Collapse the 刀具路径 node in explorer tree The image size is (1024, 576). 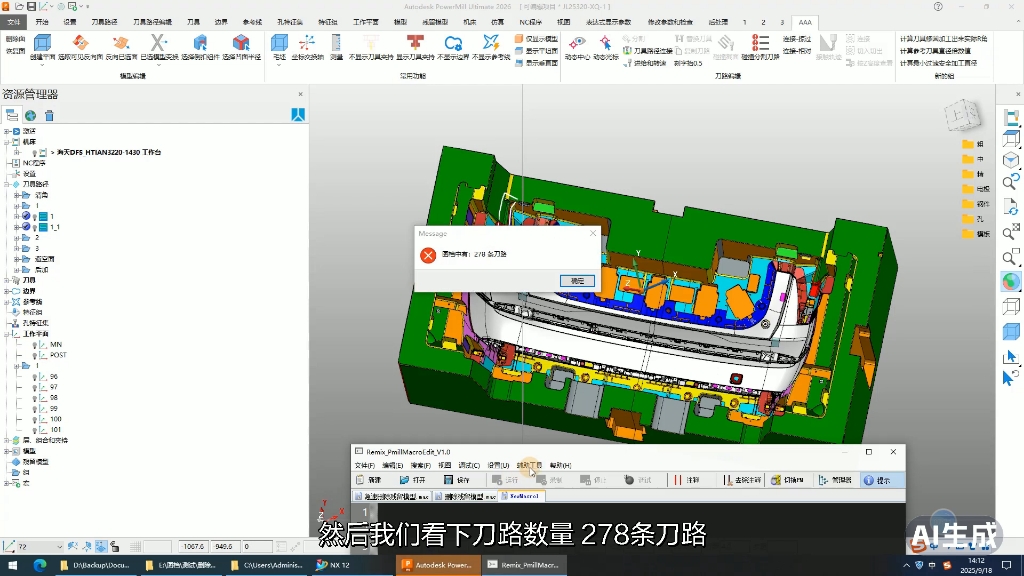7,184
